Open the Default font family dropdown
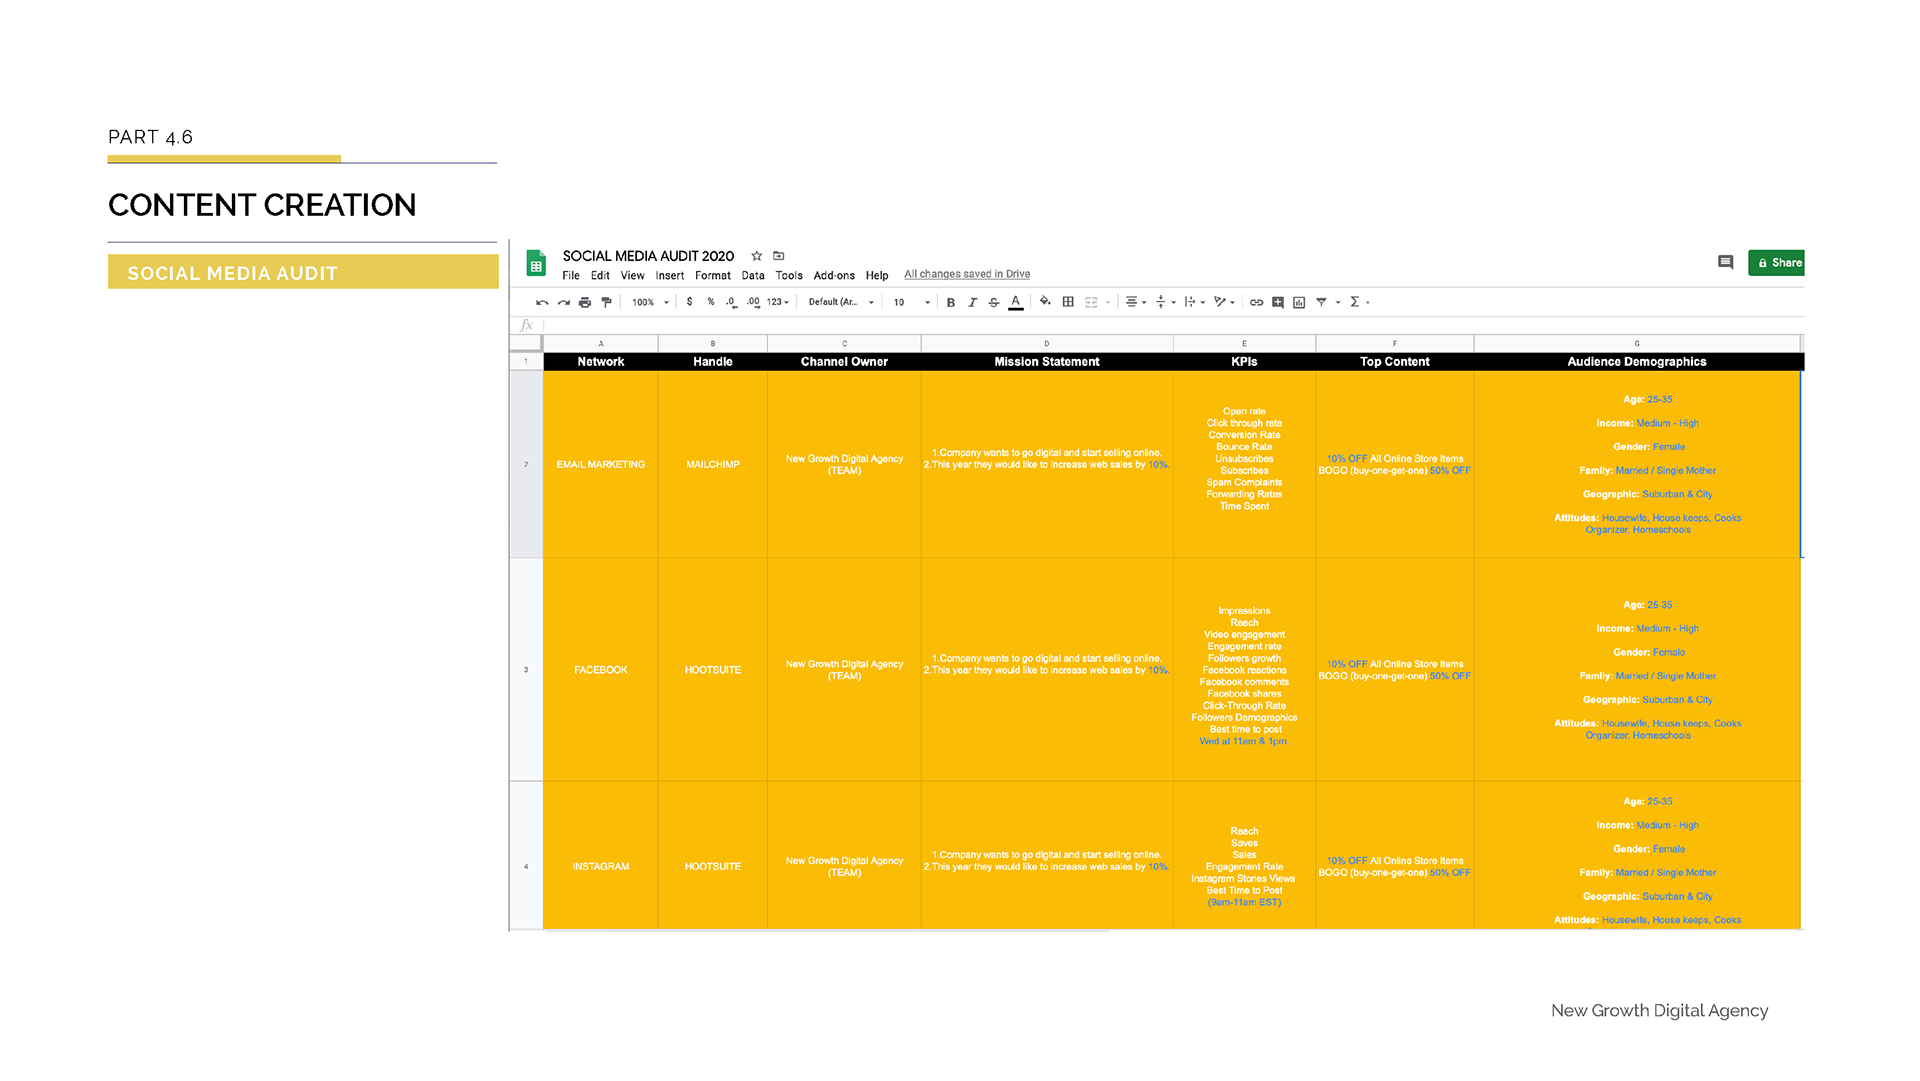This screenshot has width=1920, height=1081. [x=841, y=302]
